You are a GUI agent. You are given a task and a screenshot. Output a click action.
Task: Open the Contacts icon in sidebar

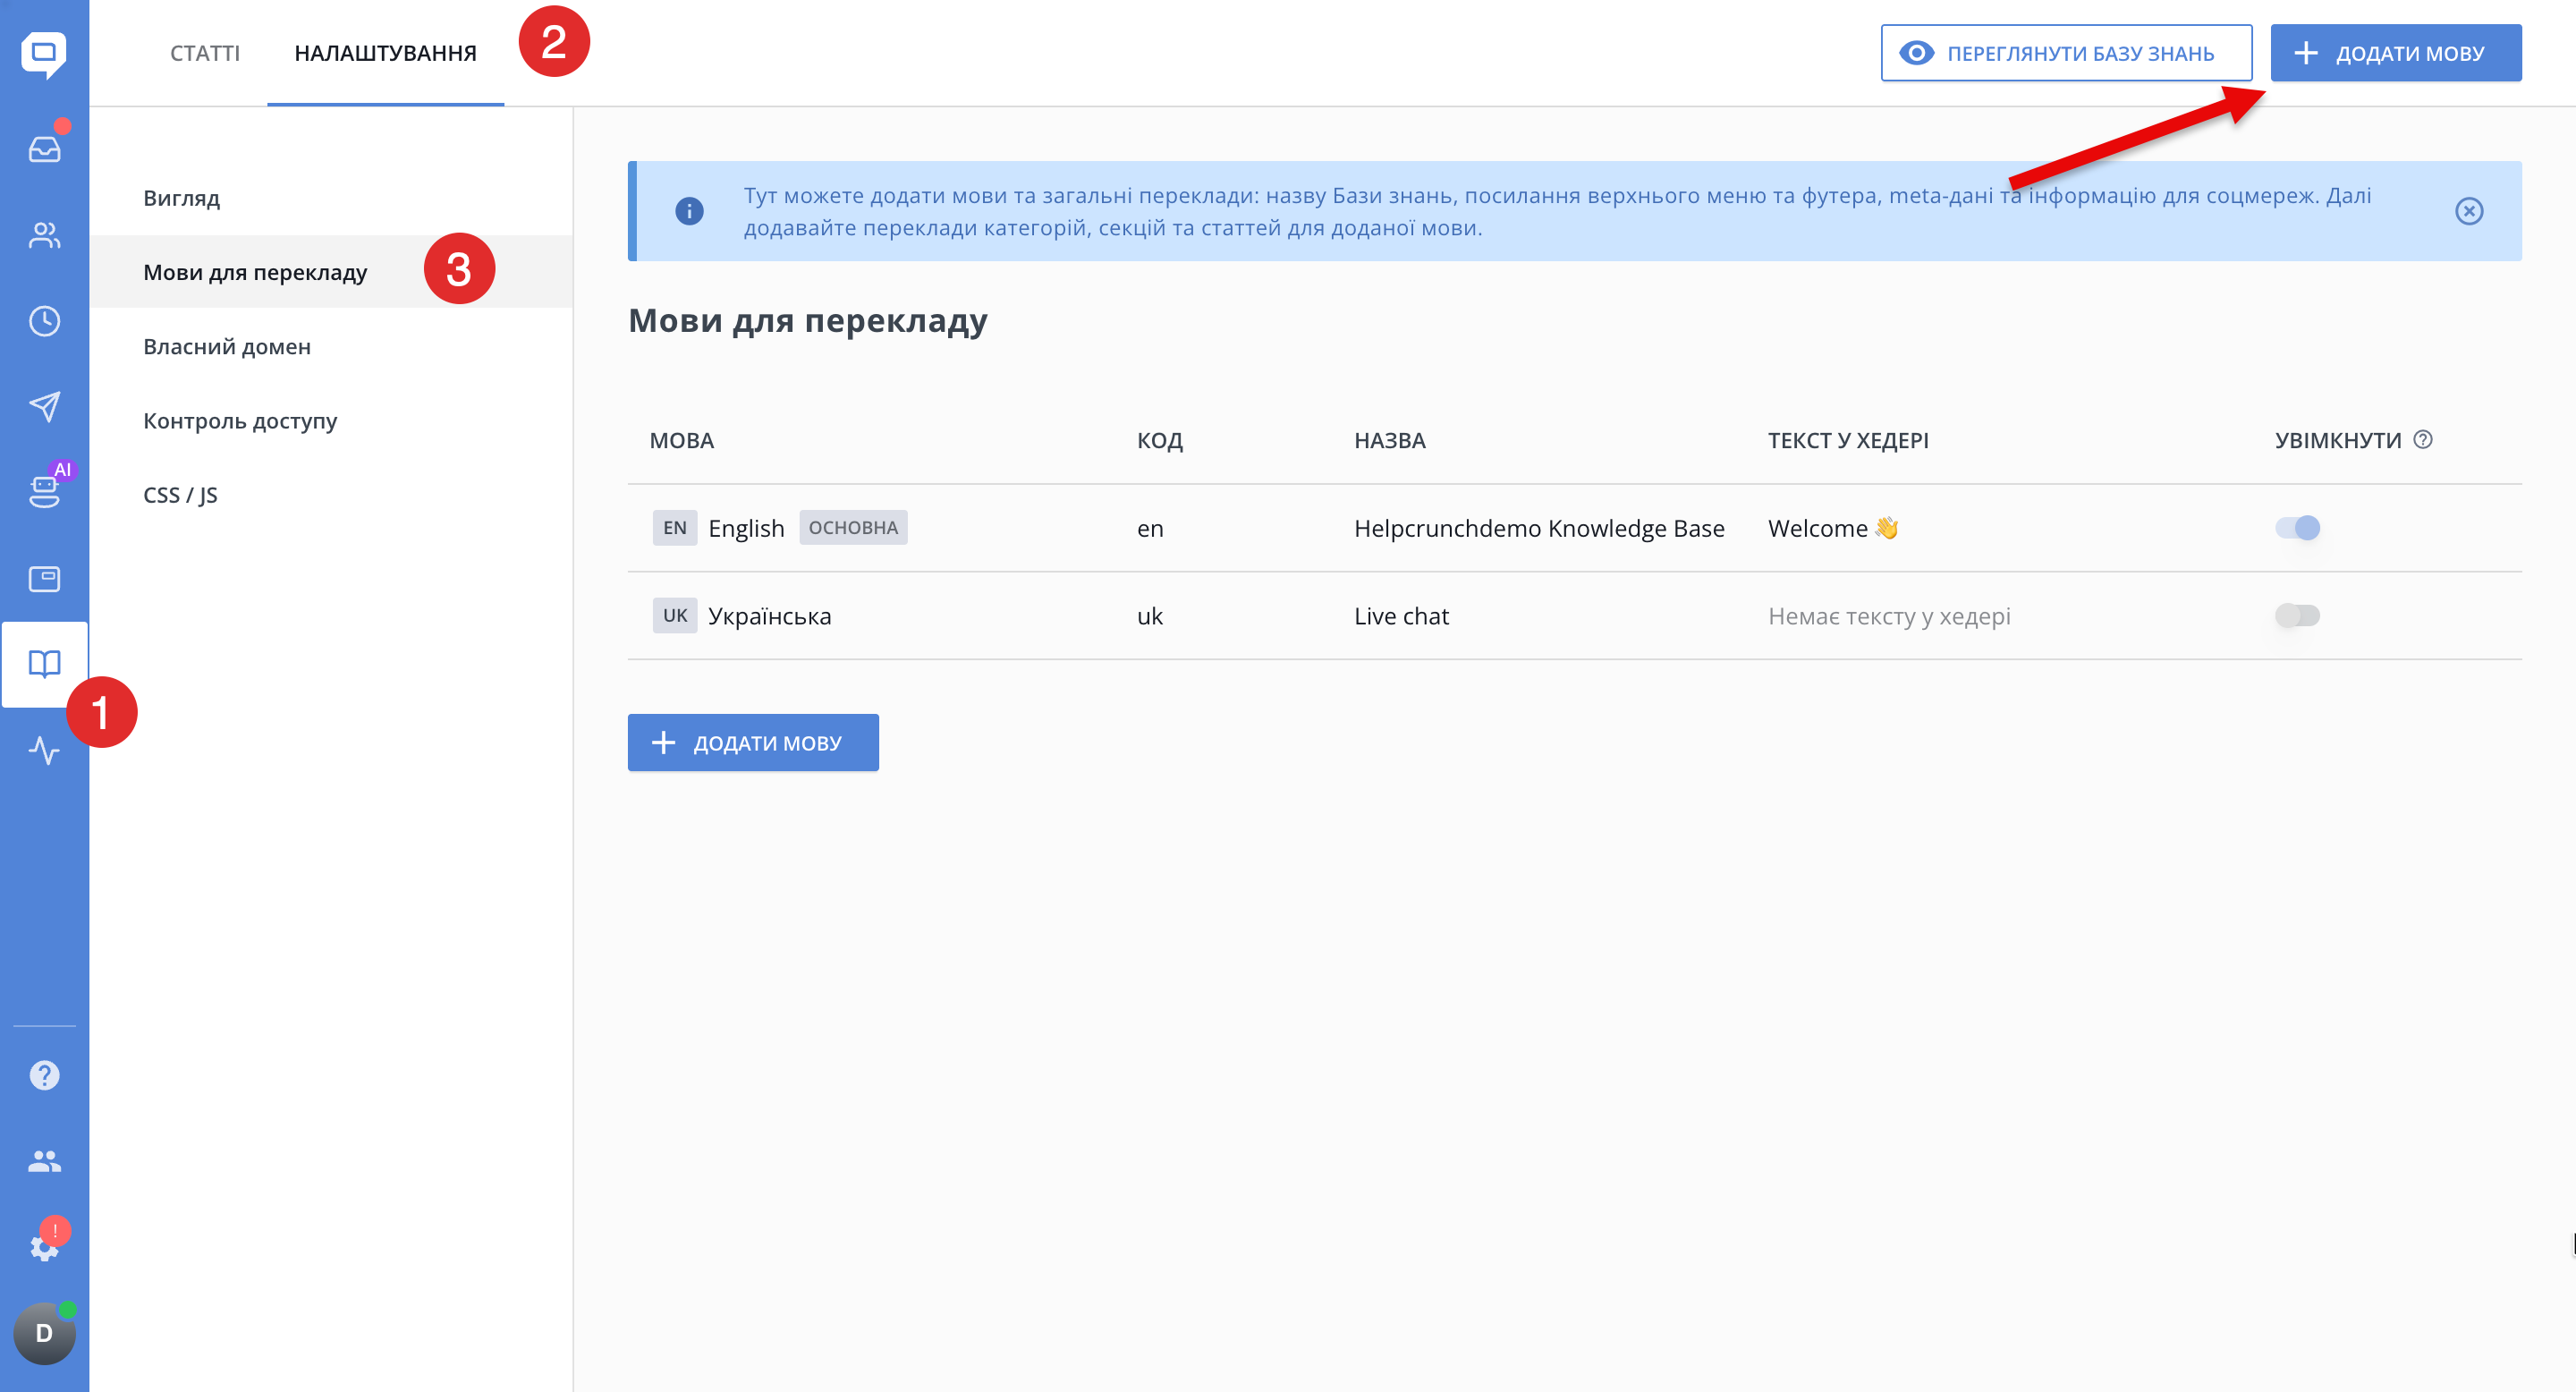tap(44, 235)
